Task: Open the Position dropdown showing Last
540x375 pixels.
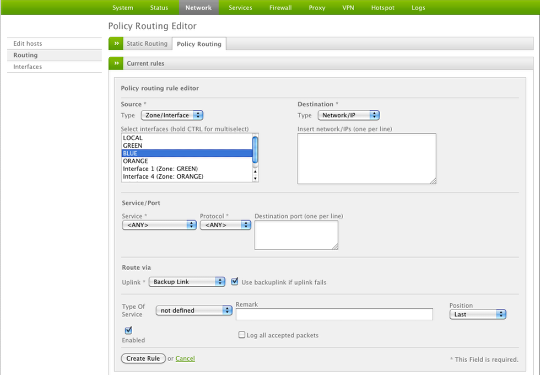Action: [x=478, y=314]
